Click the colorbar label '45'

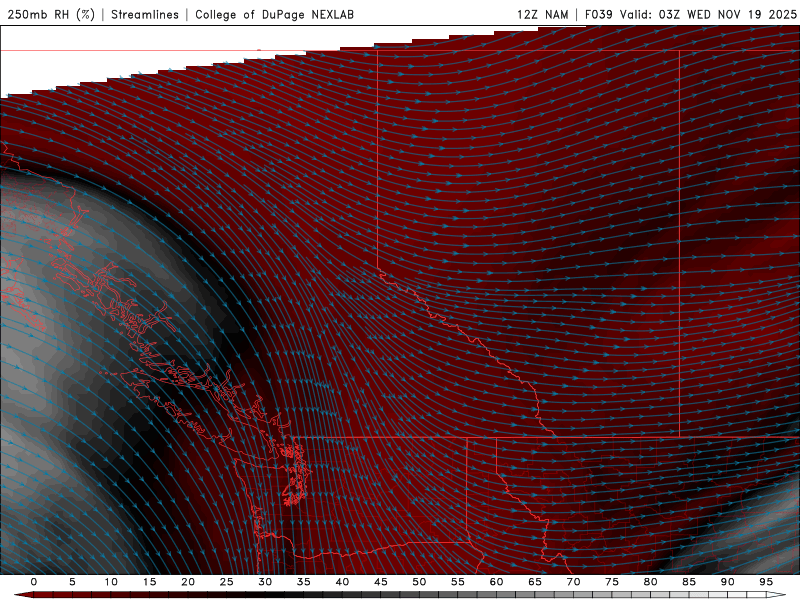point(381,582)
